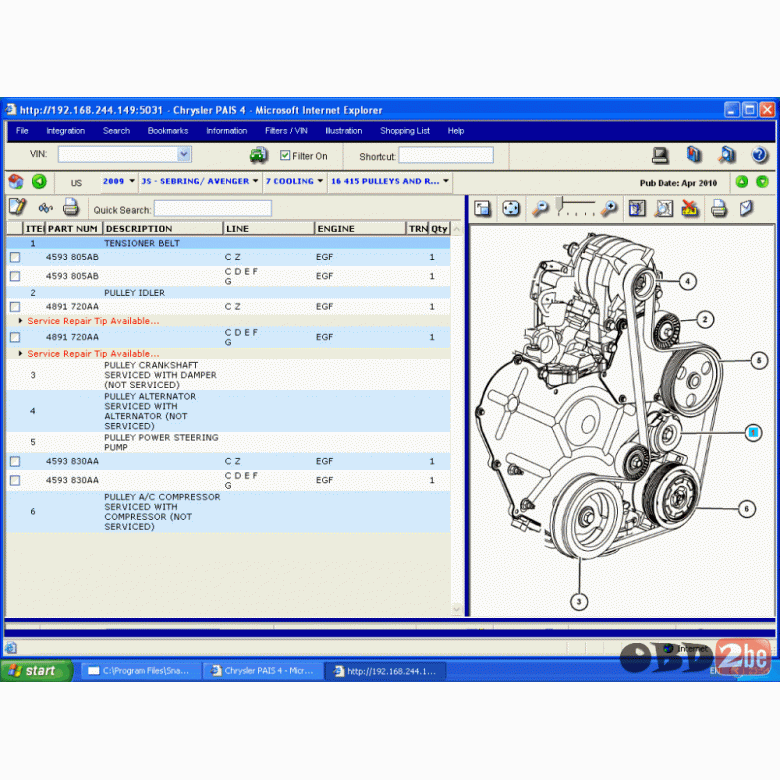780x780 pixels.
Task: Click the Quick Search input field
Action: pyautogui.click(x=213, y=208)
